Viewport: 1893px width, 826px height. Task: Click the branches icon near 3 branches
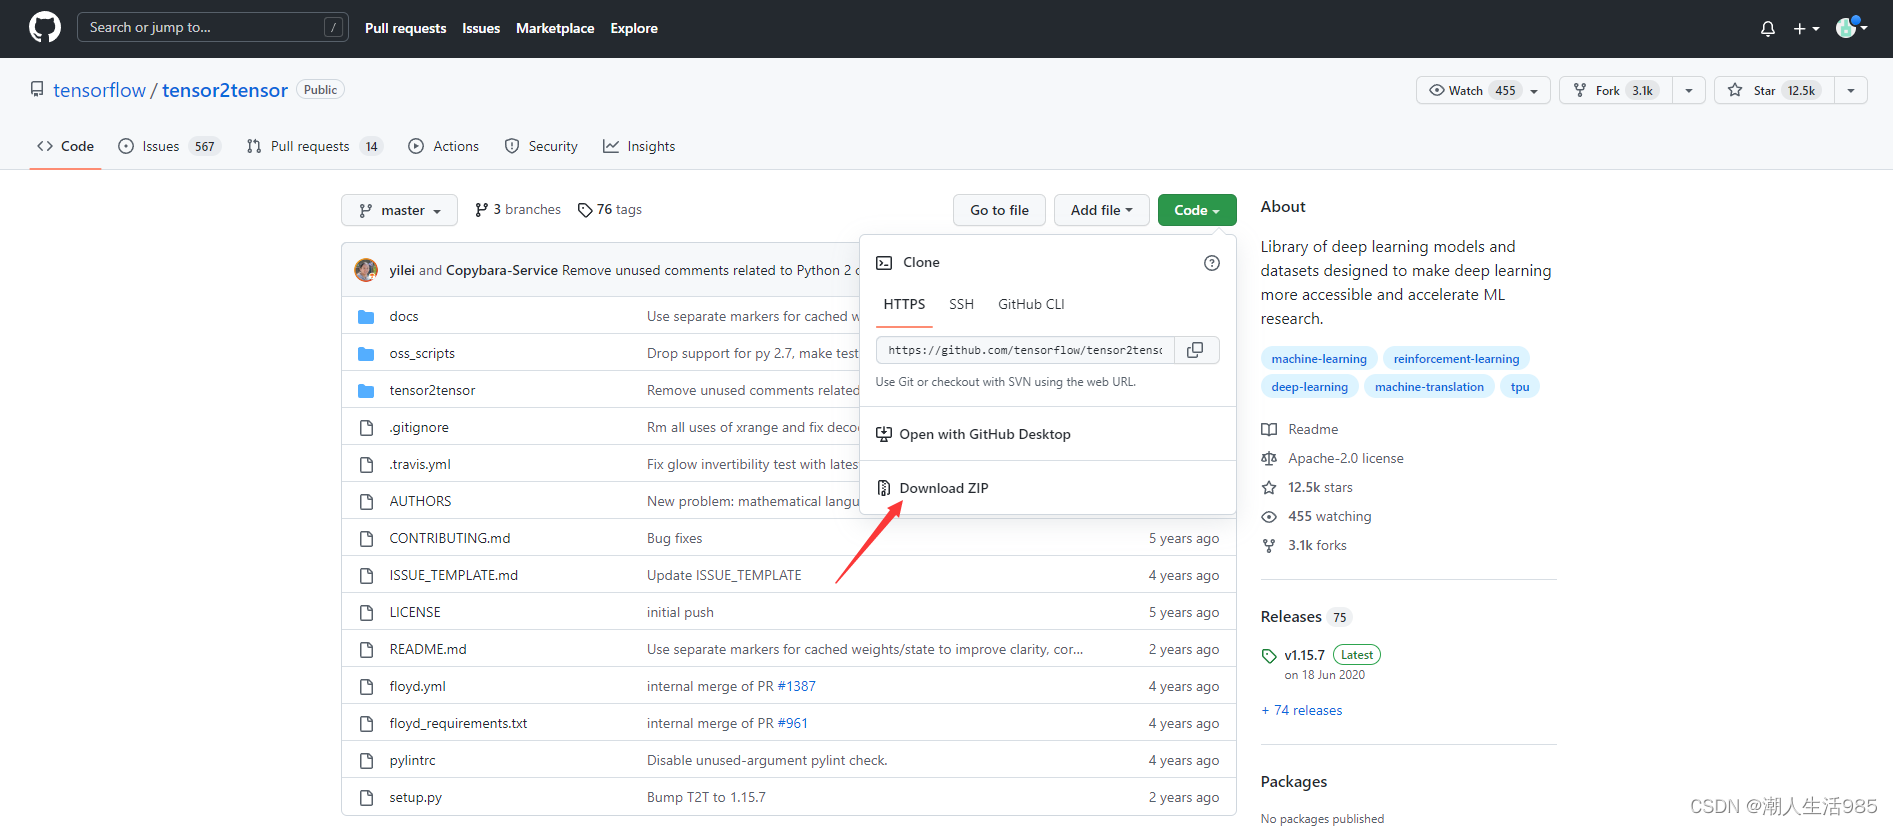click(482, 210)
